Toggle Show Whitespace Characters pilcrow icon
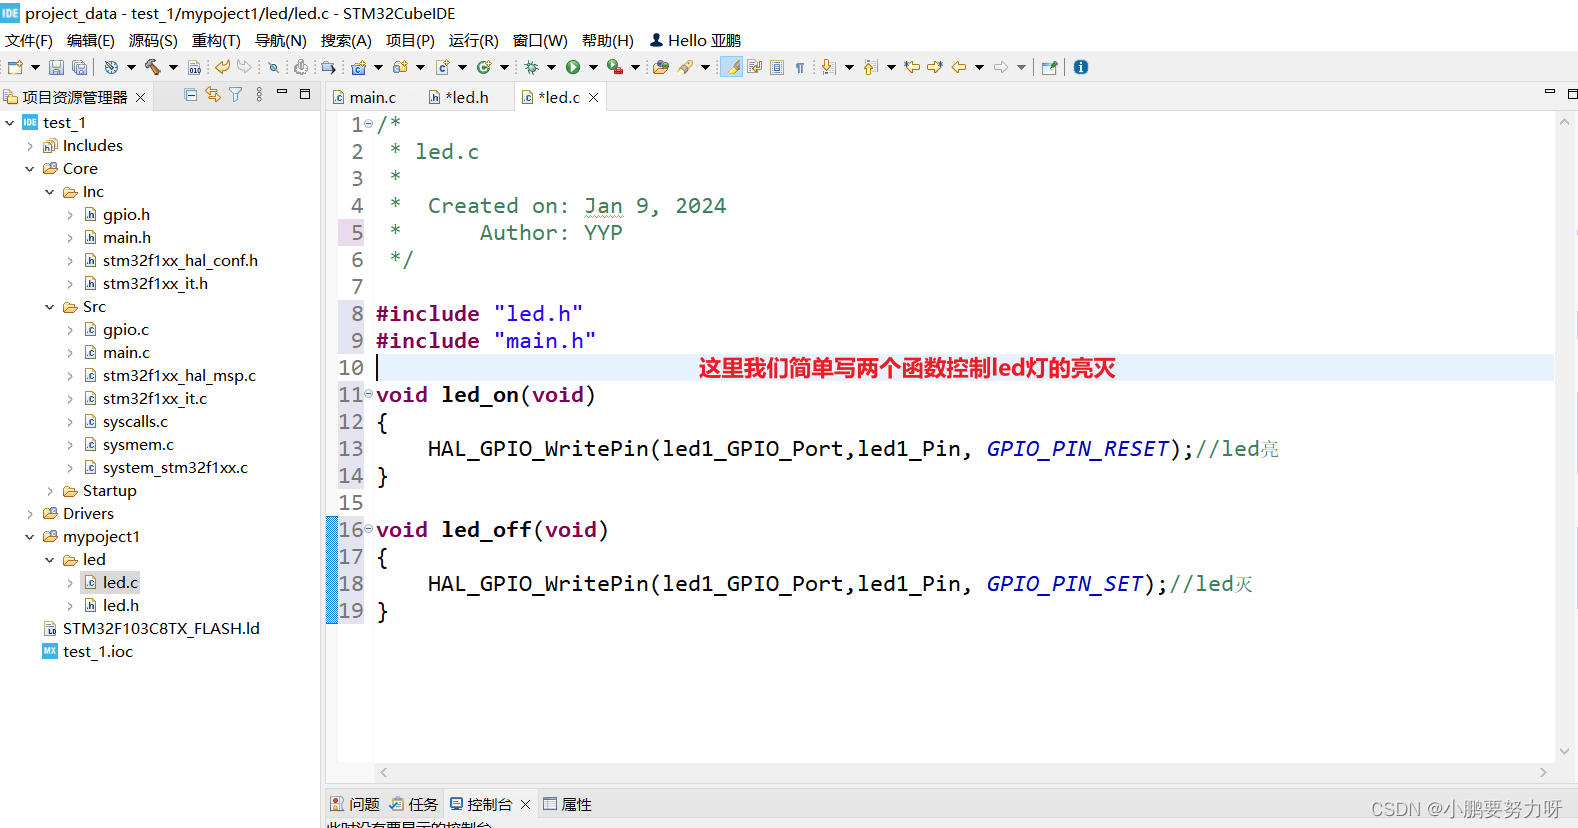This screenshot has height=828, width=1578. click(800, 67)
